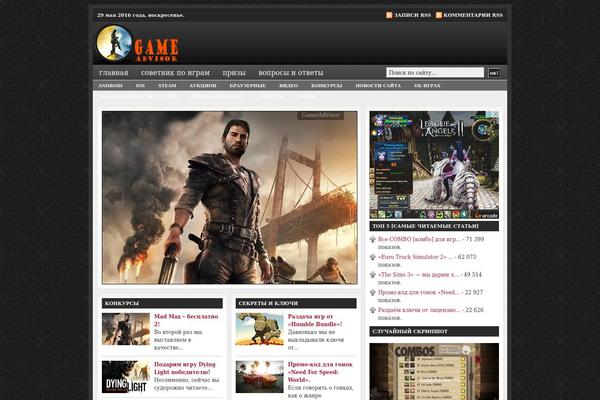This screenshot has width=600, height=400.
Task: Open Раздача игр от Humble Bundle article
Action: pyautogui.click(x=315, y=320)
